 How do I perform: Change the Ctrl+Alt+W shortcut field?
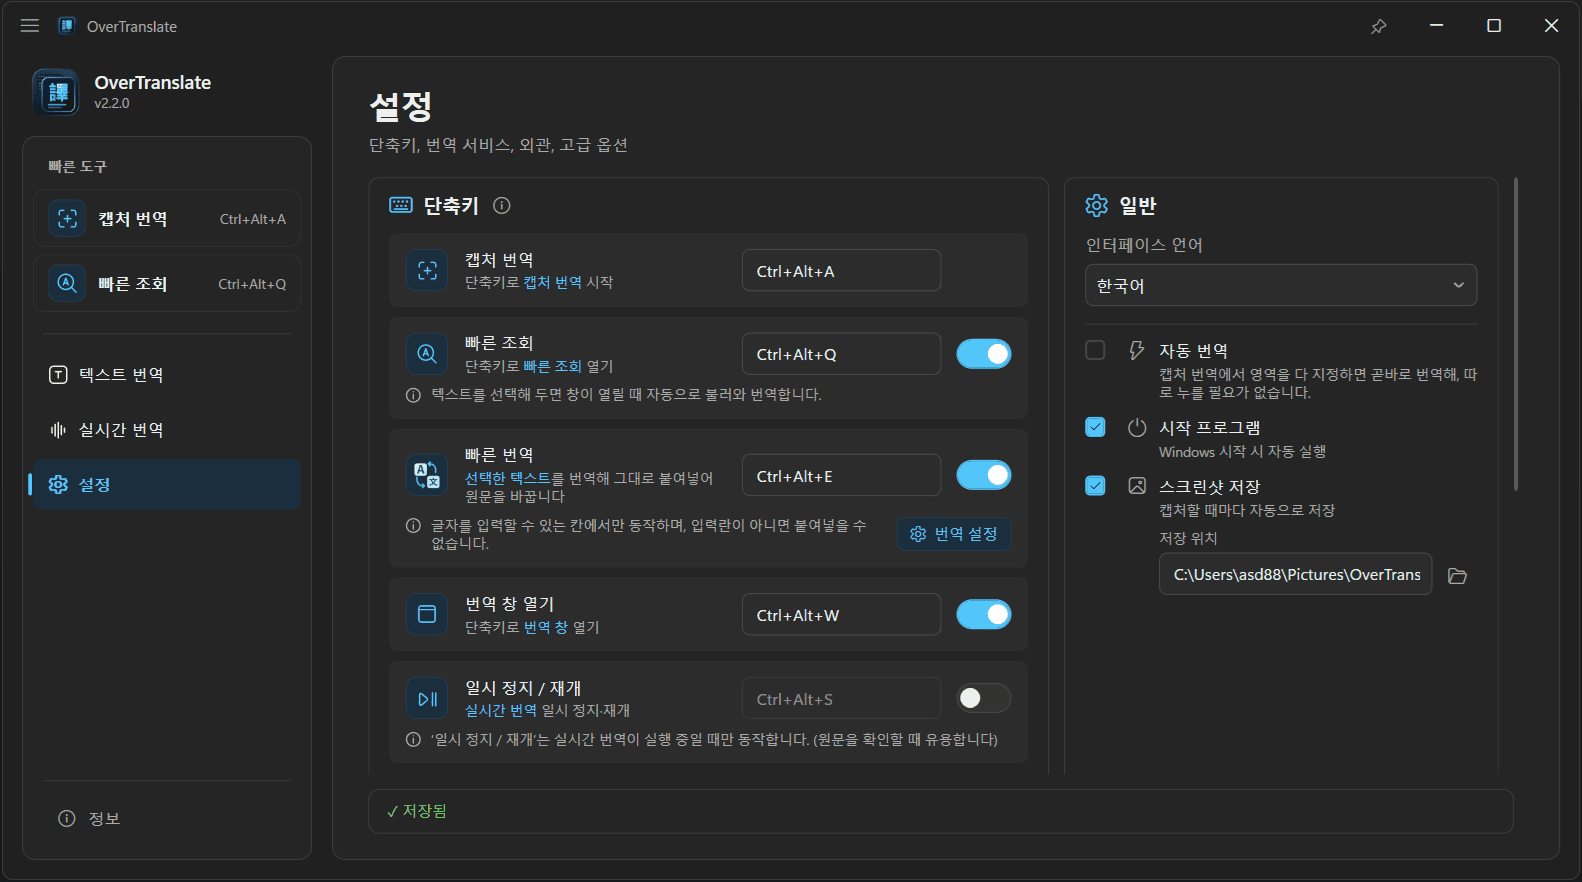pos(841,615)
